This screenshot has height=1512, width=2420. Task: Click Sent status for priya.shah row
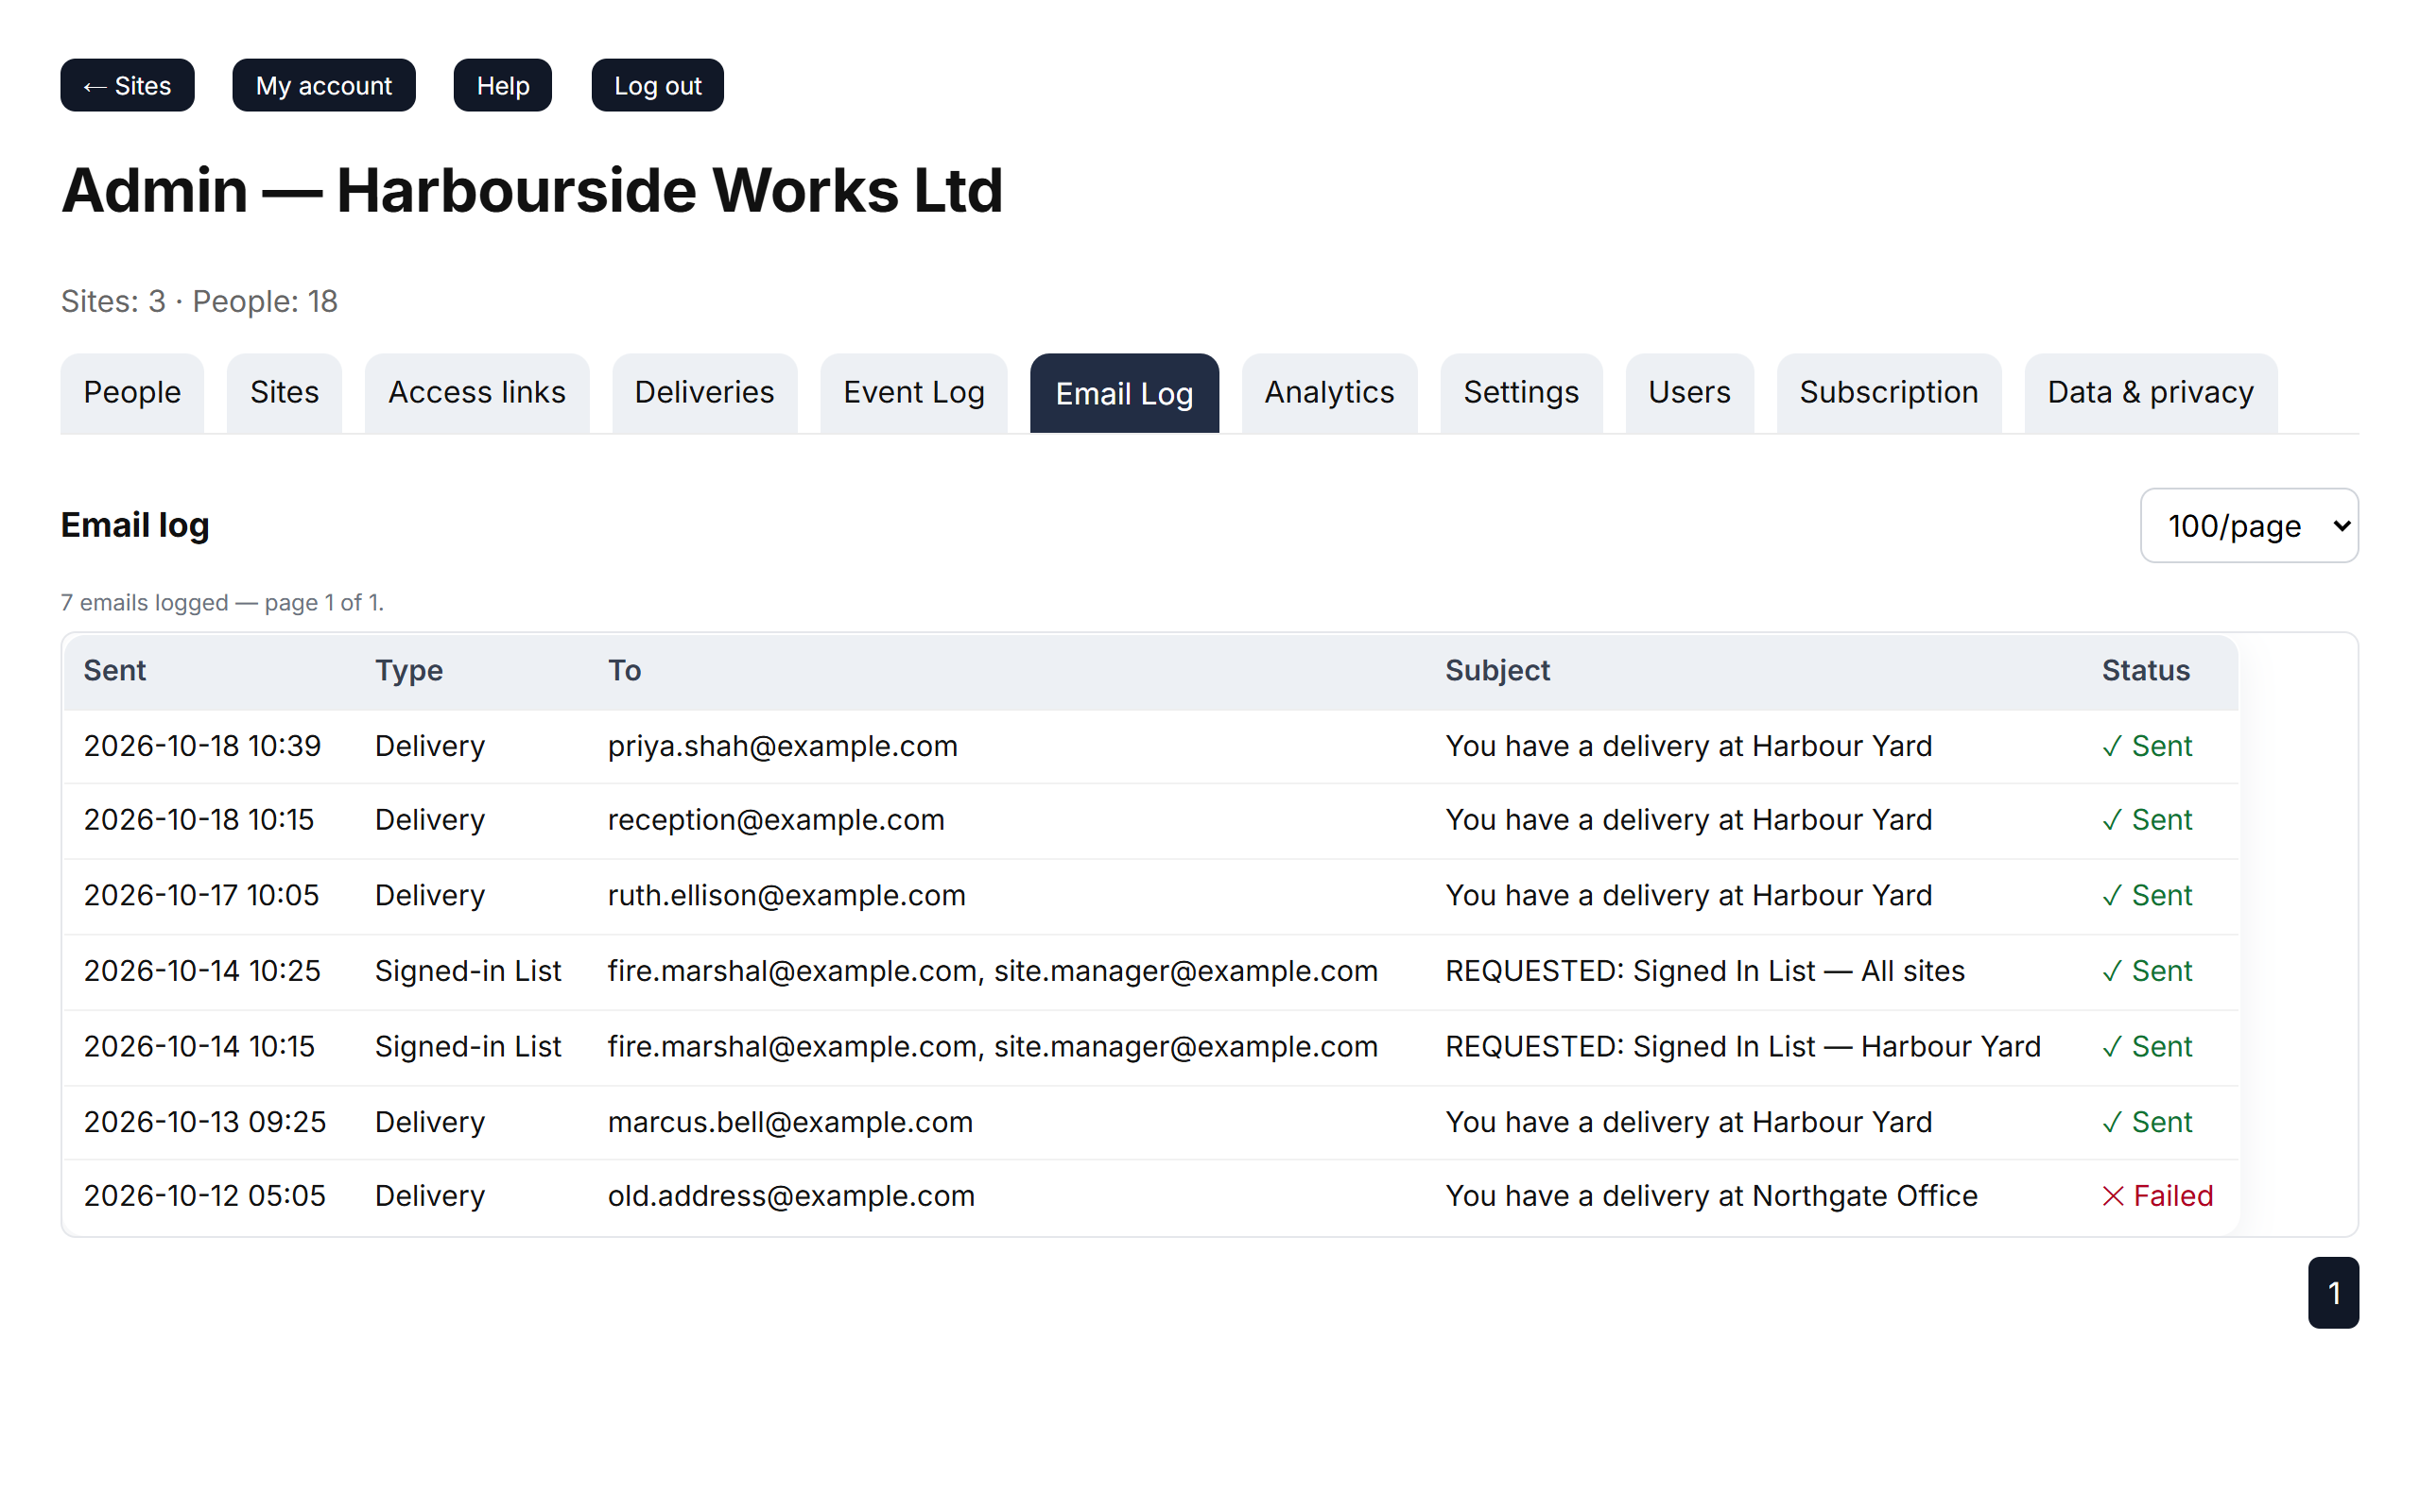[2146, 746]
